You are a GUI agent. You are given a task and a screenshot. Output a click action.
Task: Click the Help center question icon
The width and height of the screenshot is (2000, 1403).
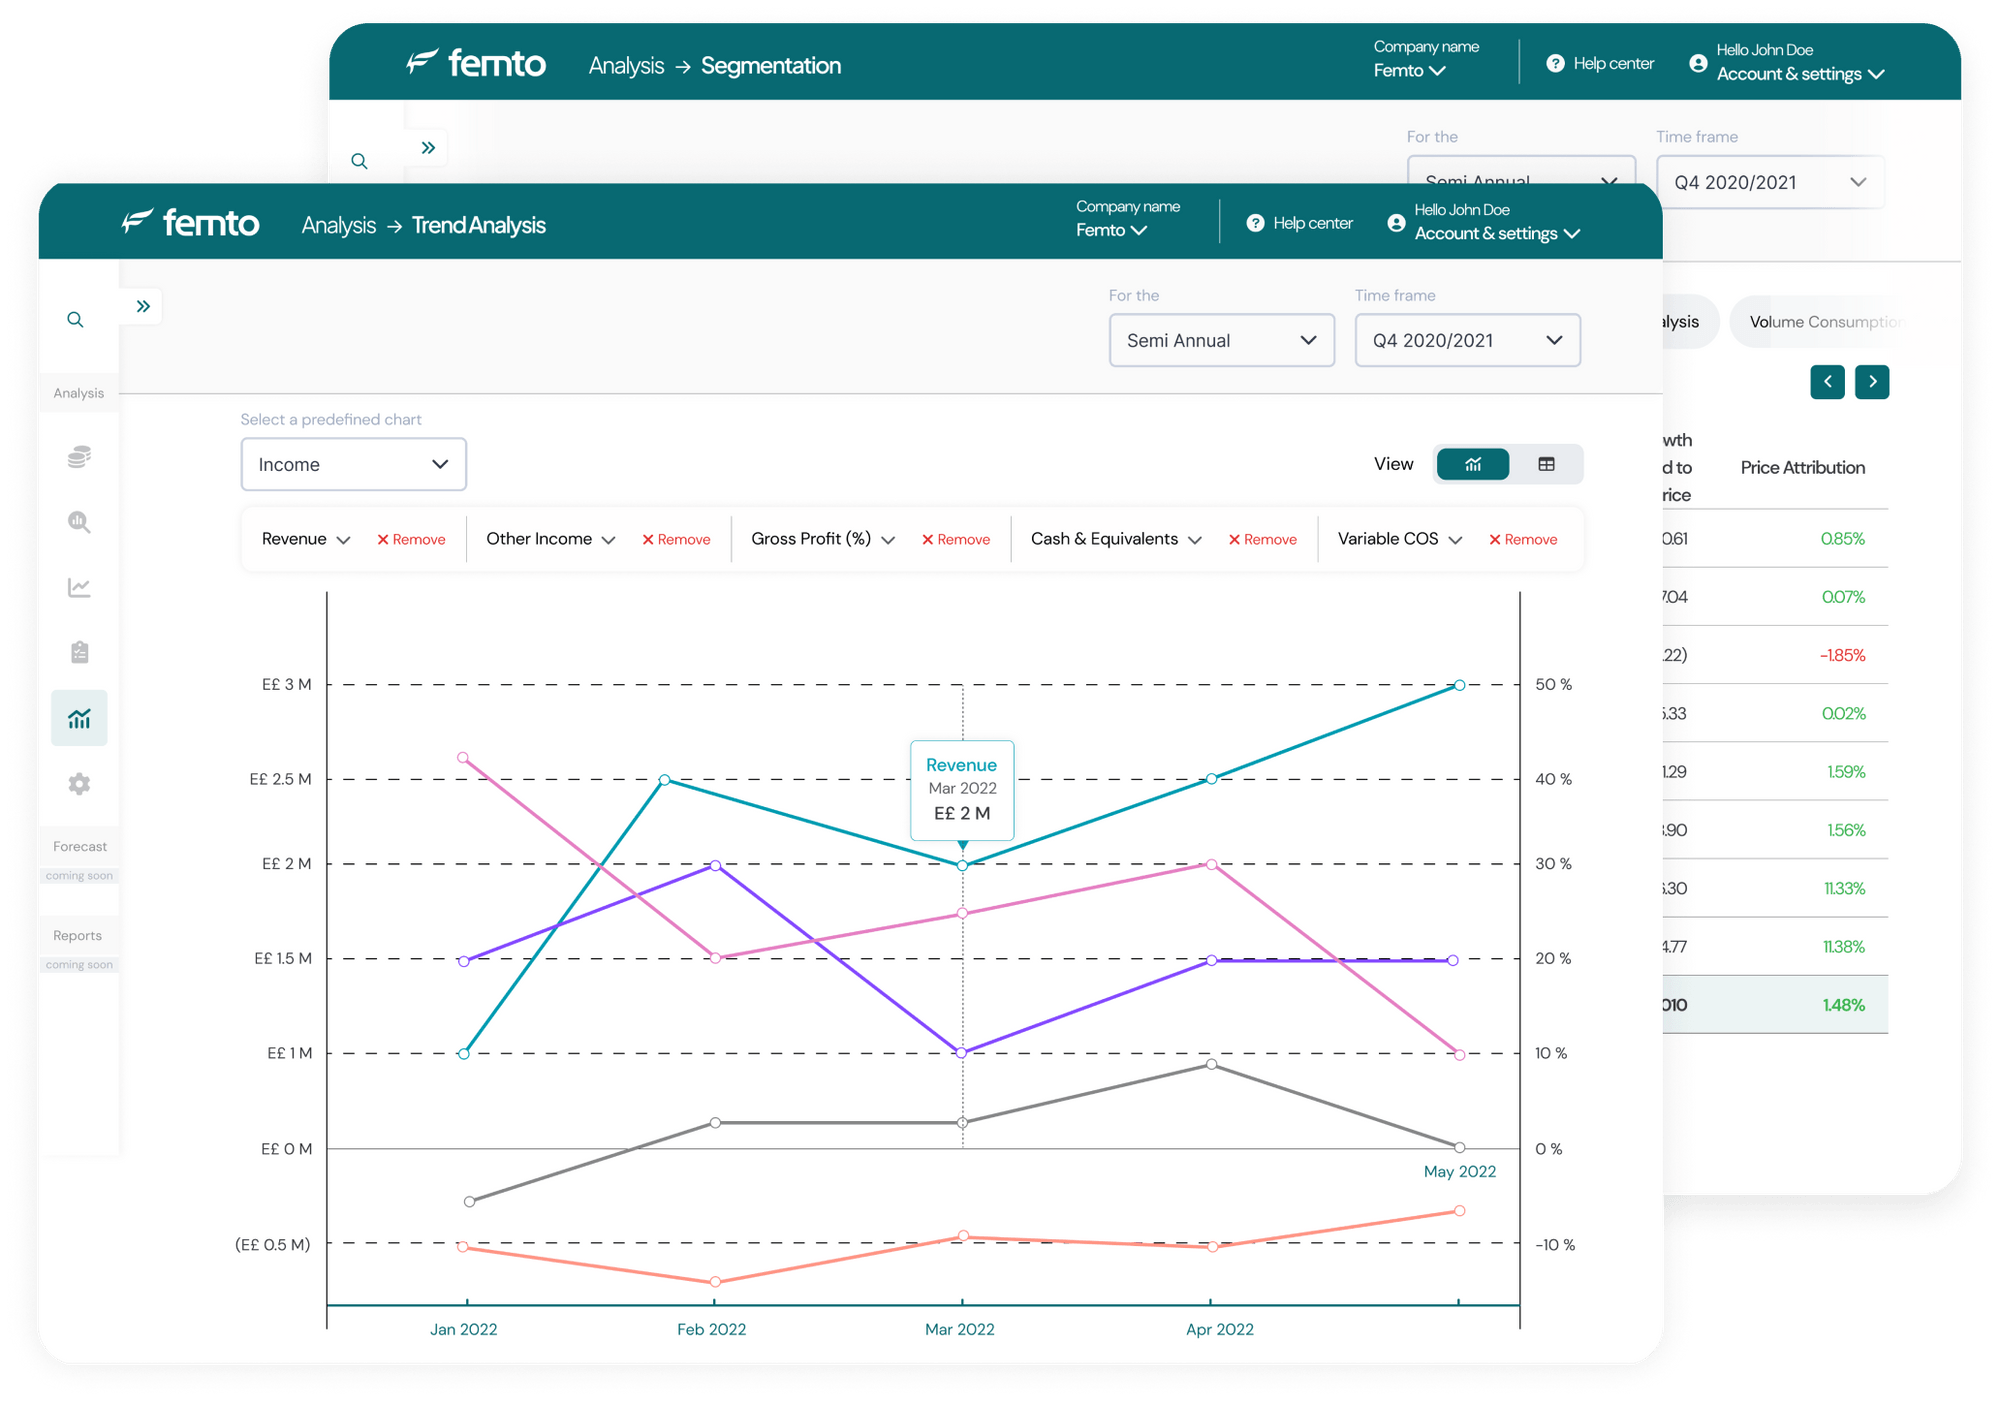[x=1255, y=223]
